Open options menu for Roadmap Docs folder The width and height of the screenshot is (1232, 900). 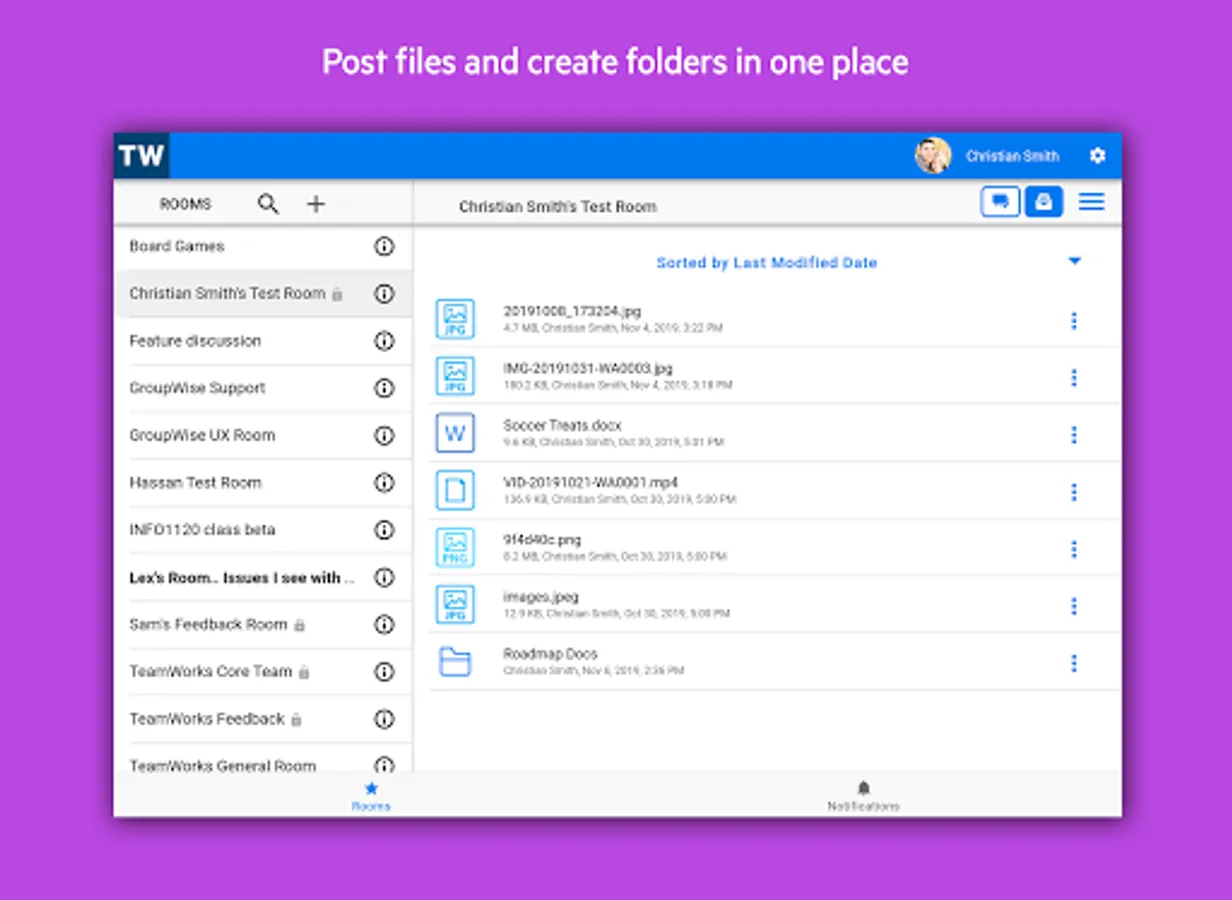click(x=1074, y=663)
